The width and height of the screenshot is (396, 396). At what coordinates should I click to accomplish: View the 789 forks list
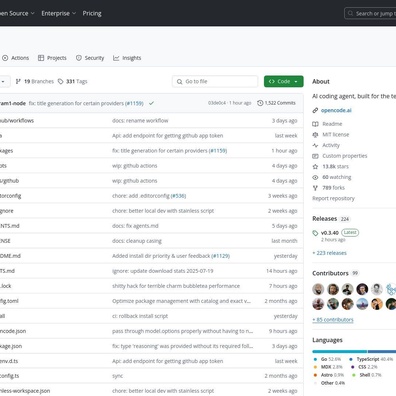click(x=333, y=188)
